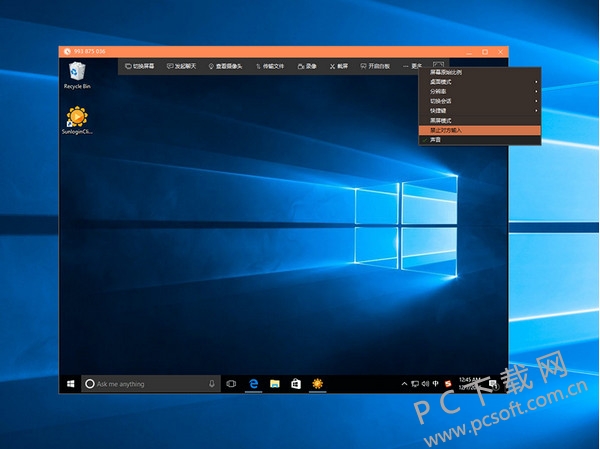
Task: Open 传输文件 file transfer tool
Action: coord(270,66)
